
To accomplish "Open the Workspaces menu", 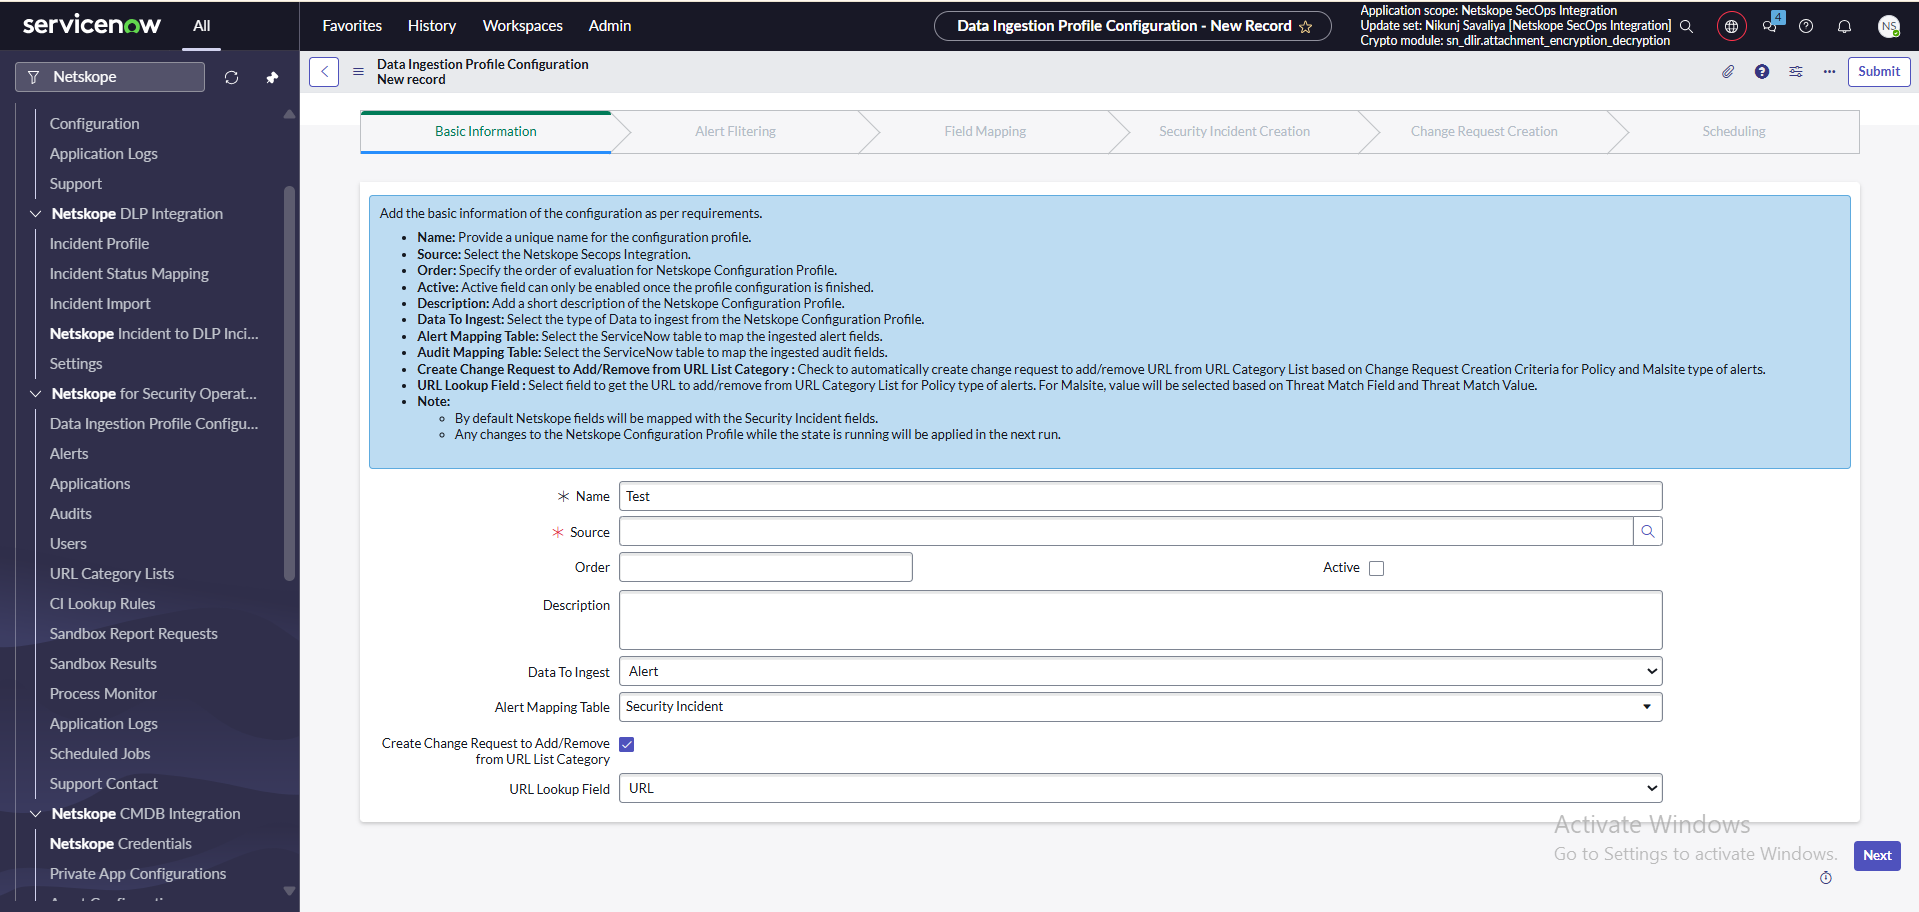I will tap(523, 26).
